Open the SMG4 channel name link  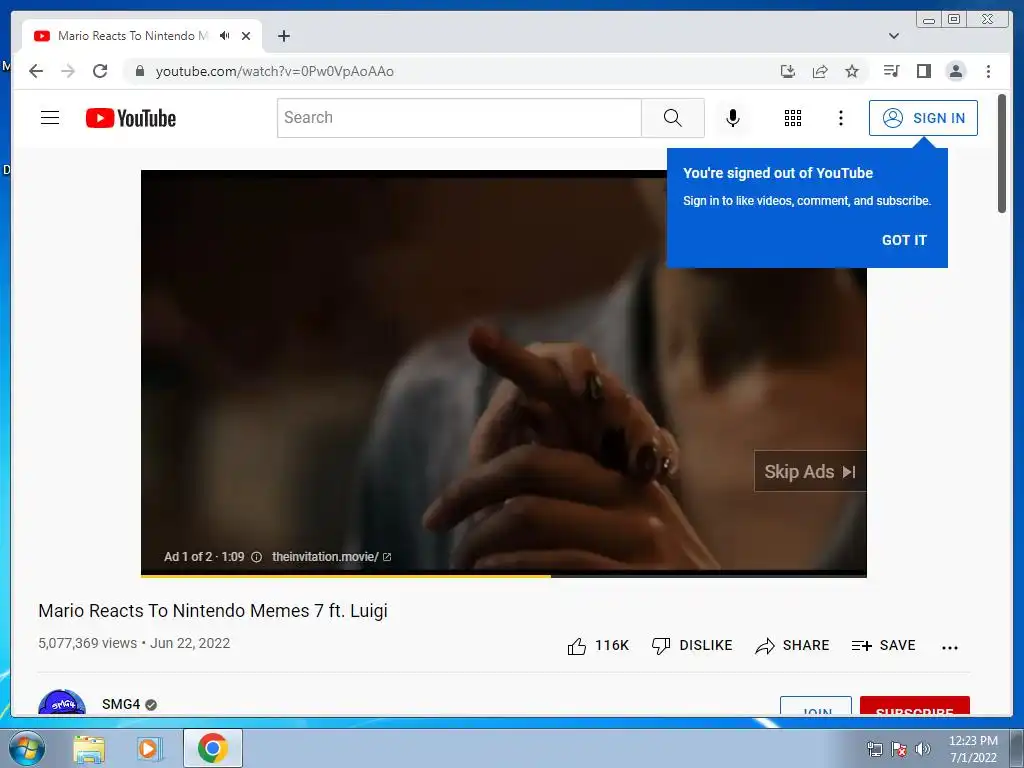tap(121, 704)
